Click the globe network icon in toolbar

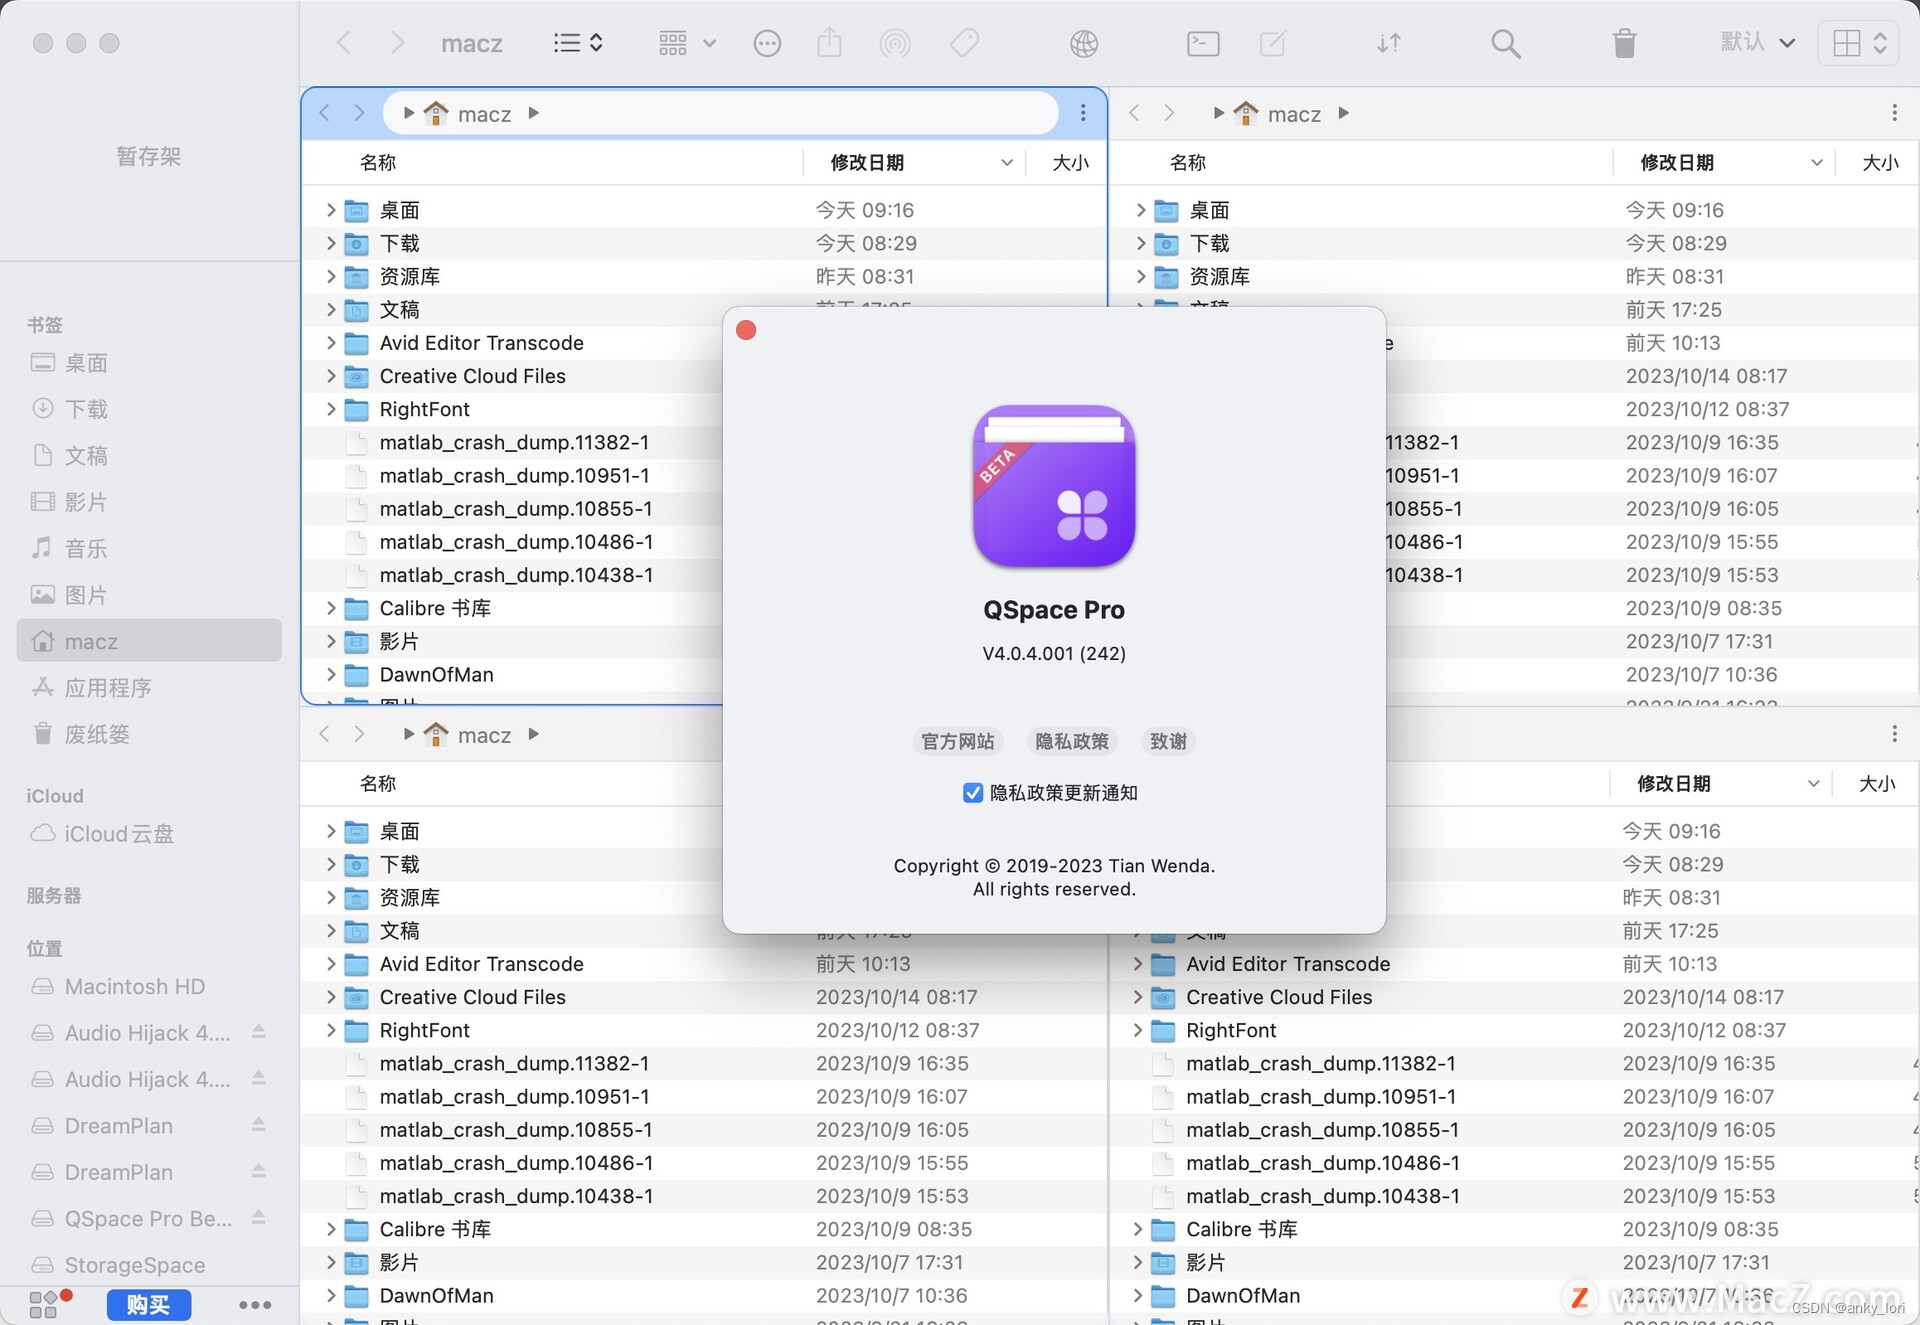click(x=1084, y=43)
